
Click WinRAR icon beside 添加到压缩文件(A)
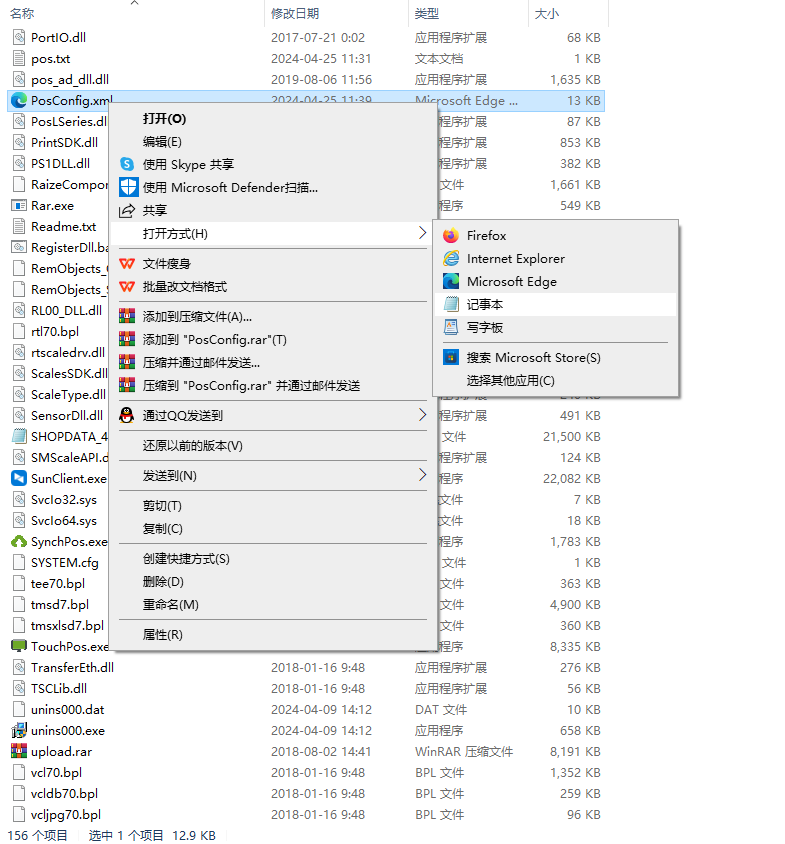(x=127, y=316)
